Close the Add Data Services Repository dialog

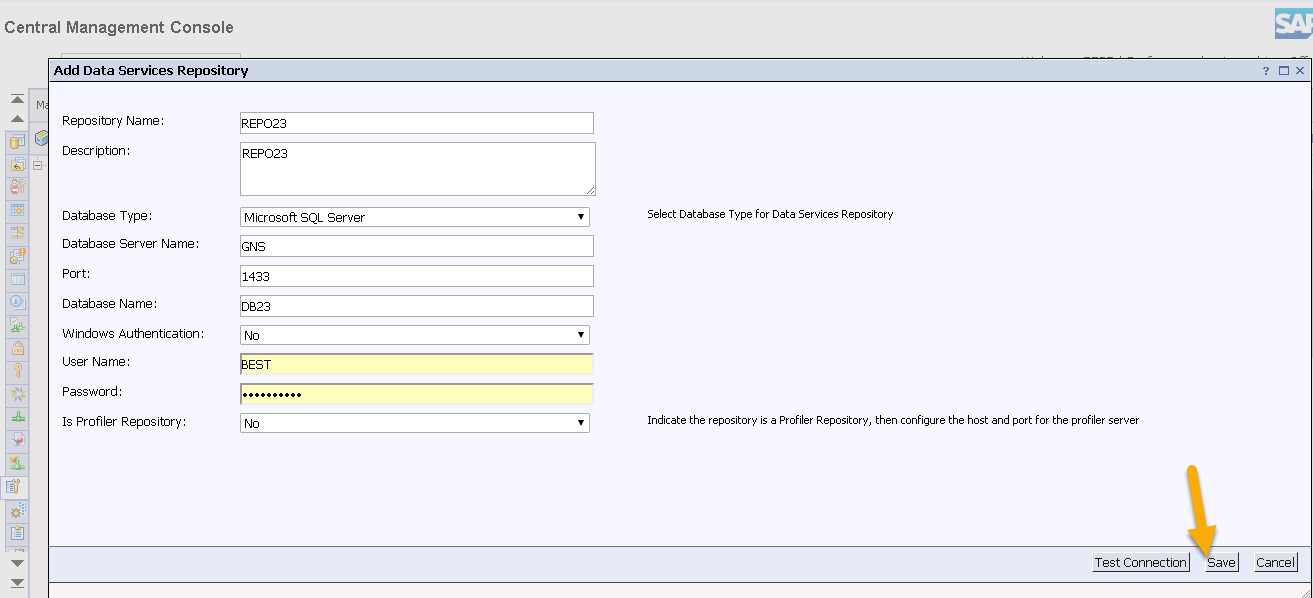tap(1300, 71)
